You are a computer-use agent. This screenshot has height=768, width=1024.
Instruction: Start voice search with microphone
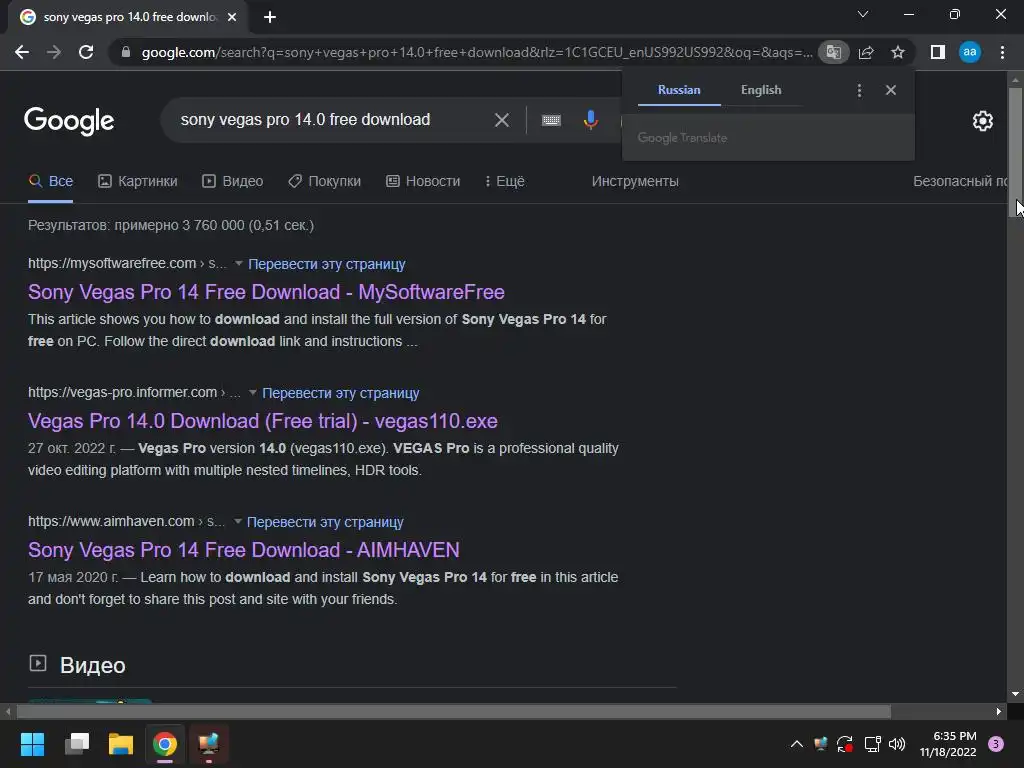pyautogui.click(x=590, y=120)
